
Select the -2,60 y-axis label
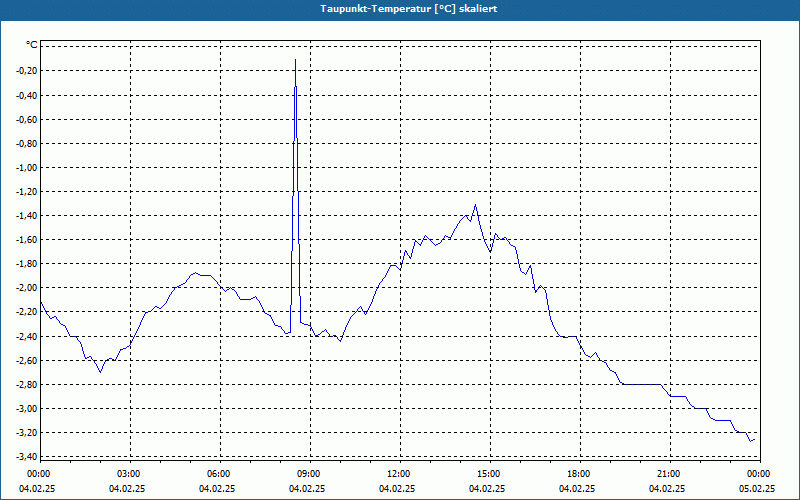[x=27, y=361]
